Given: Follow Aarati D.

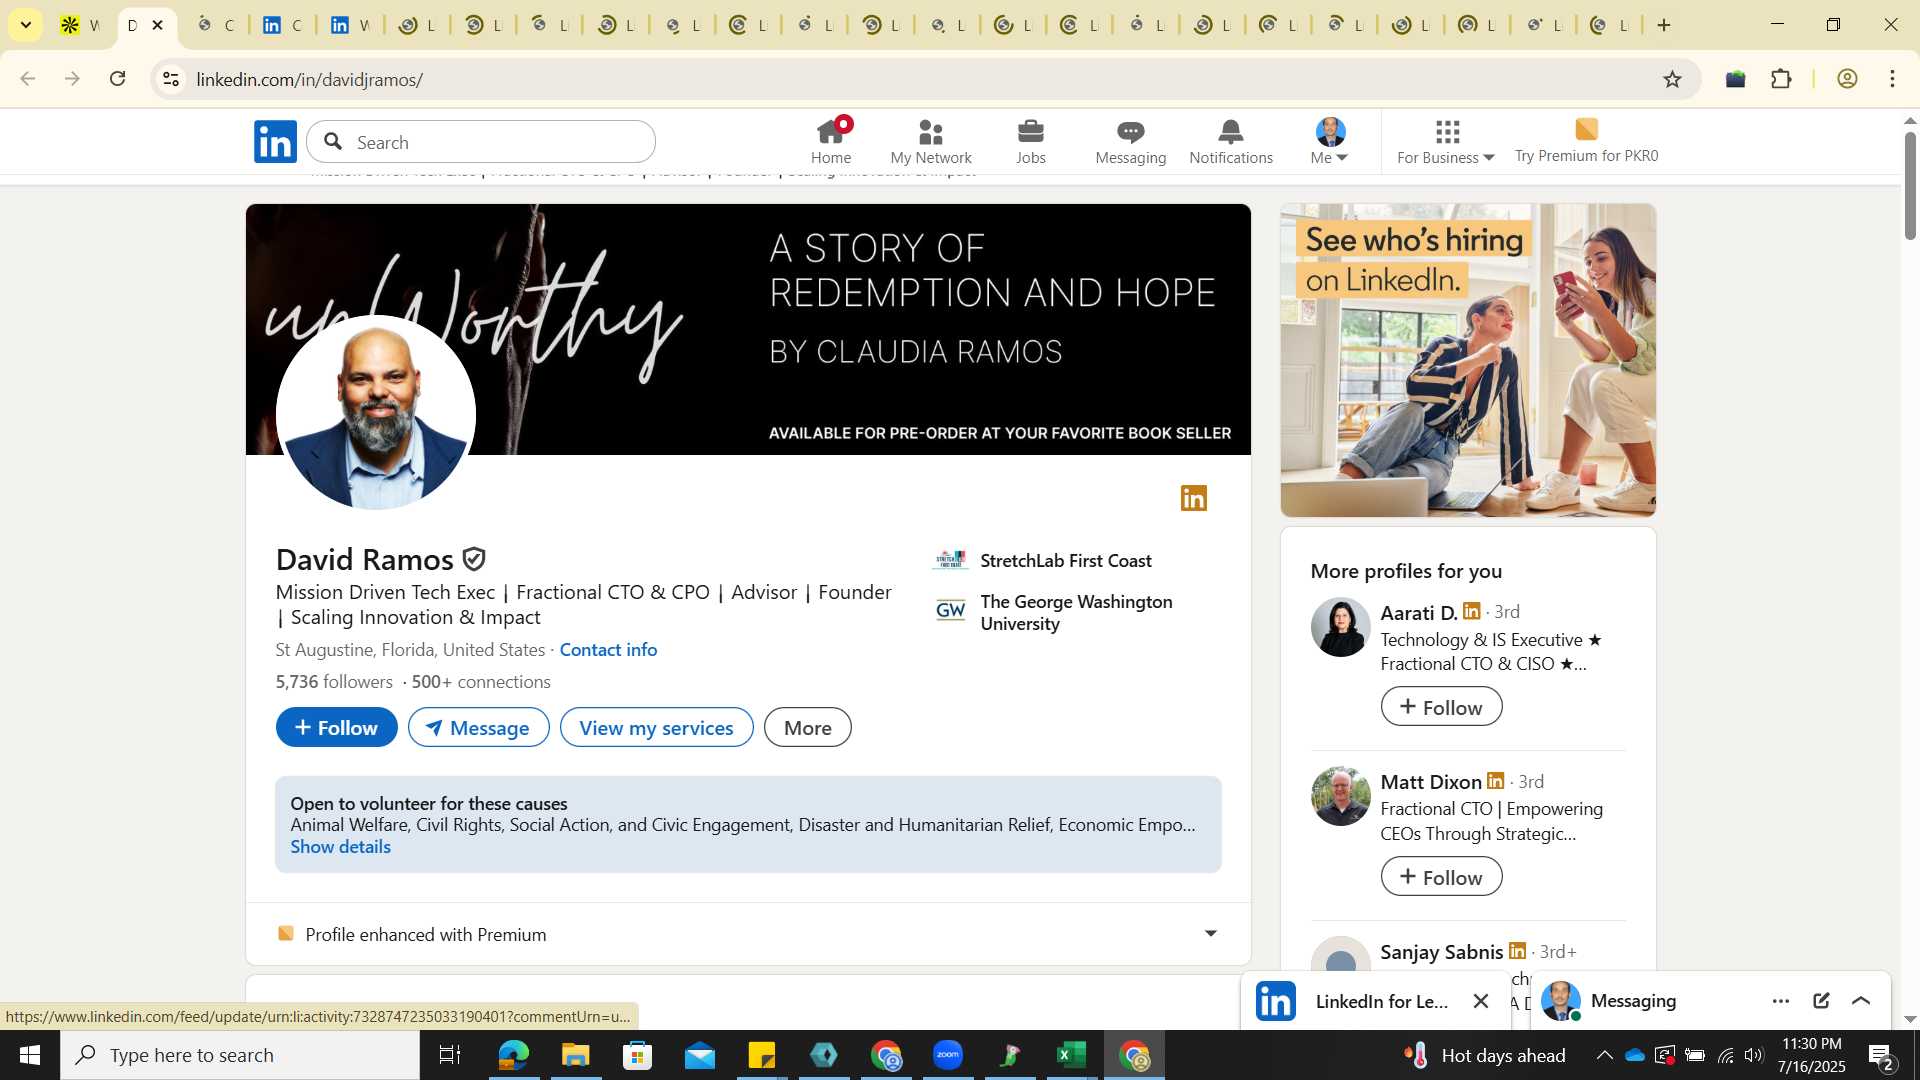Looking at the screenshot, I should (1441, 707).
